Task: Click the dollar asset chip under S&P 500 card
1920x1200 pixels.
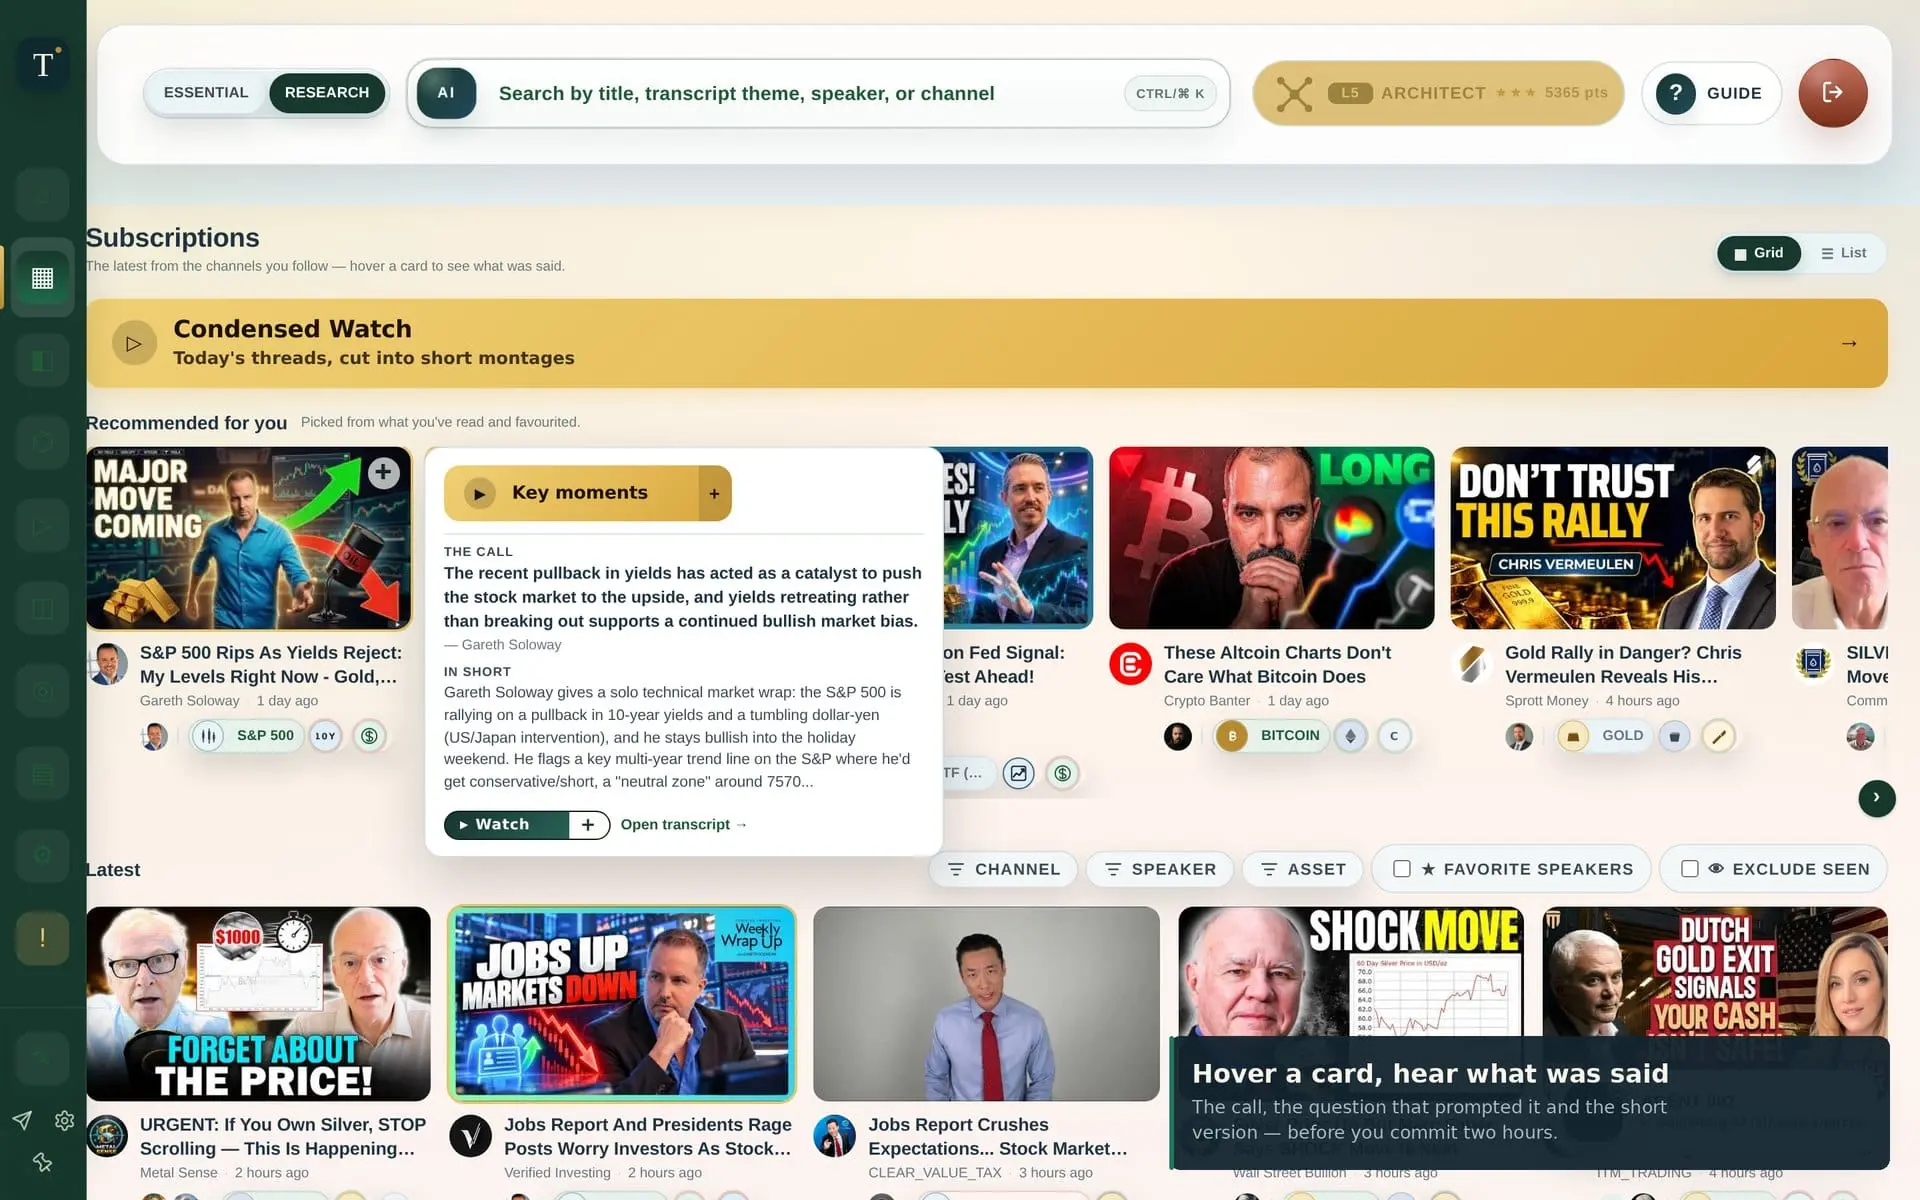Action: tap(369, 736)
